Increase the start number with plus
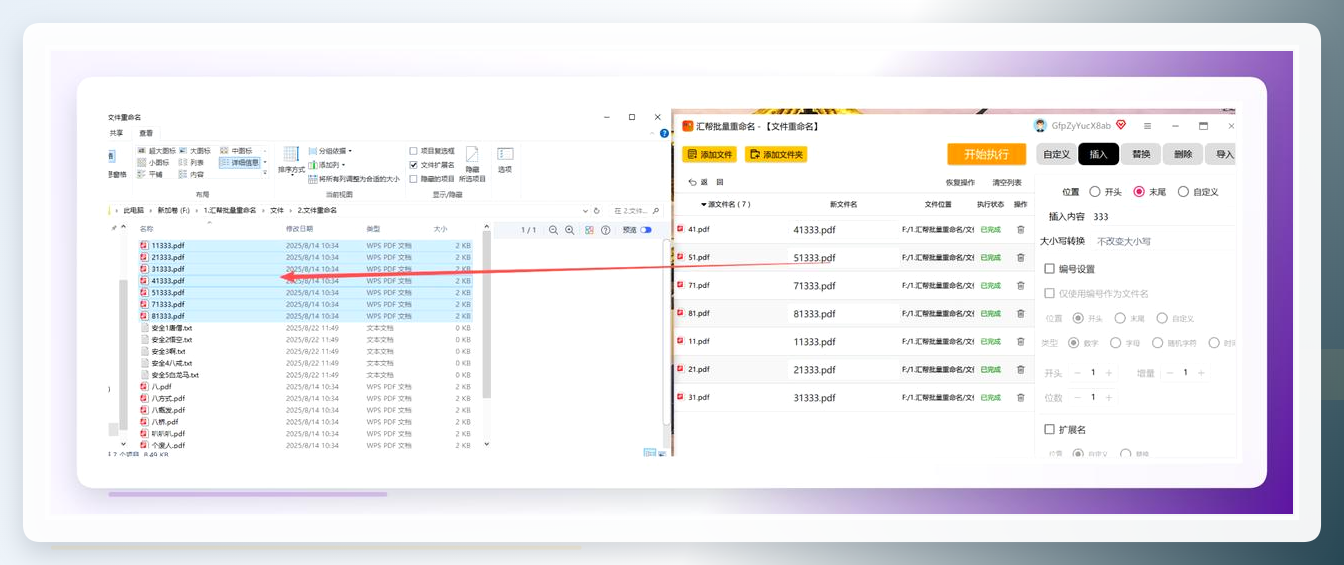The height and width of the screenshot is (565, 1344). (x=1109, y=372)
